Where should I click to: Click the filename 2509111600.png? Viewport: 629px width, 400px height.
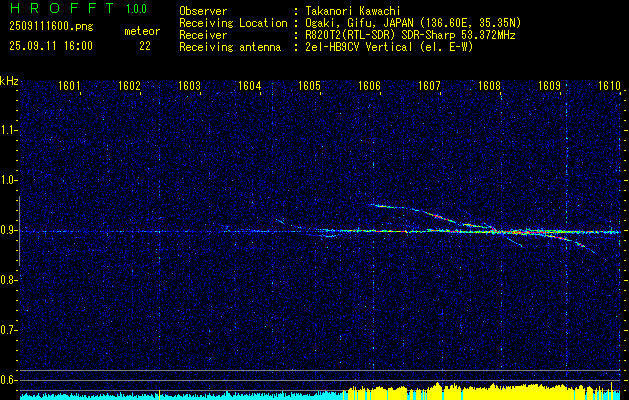[x=51, y=27]
